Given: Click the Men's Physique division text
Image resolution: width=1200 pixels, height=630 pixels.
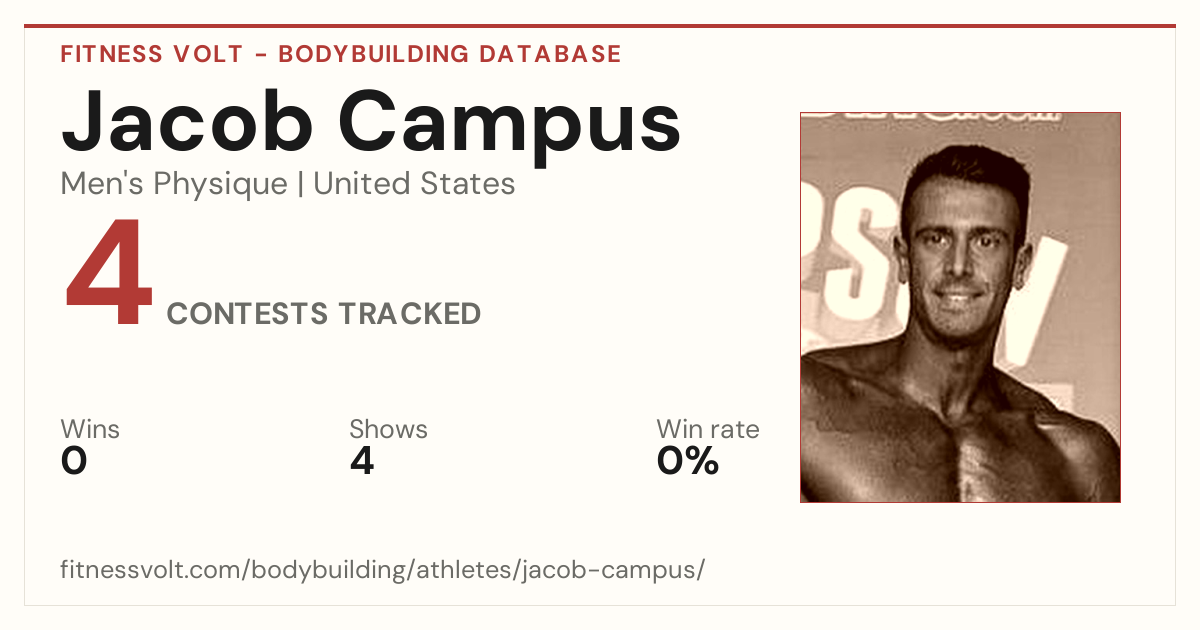Looking at the screenshot, I should pyautogui.click(x=174, y=185).
